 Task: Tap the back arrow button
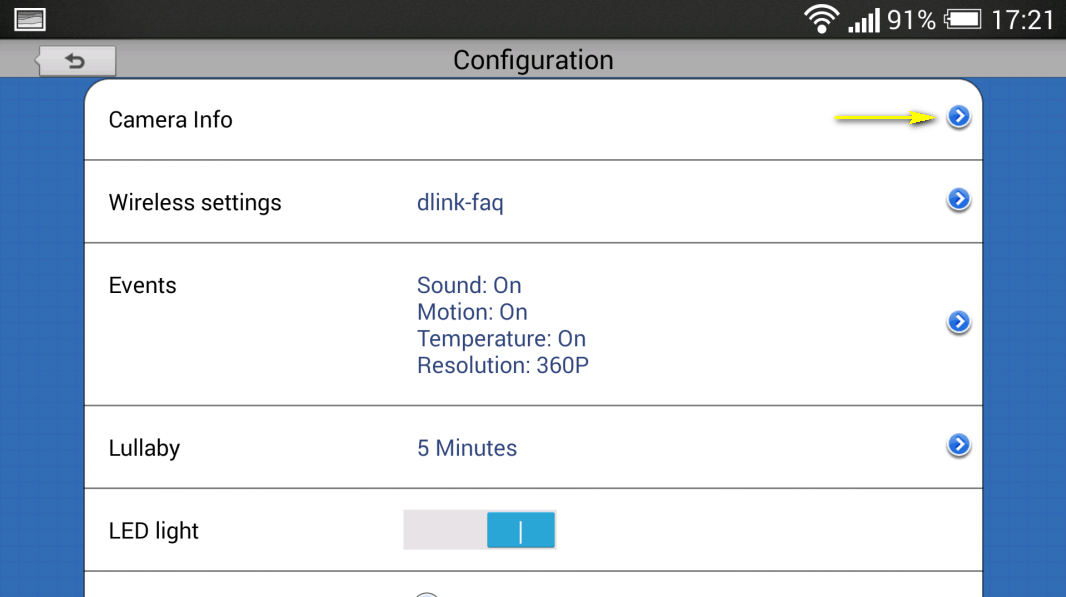coord(75,61)
